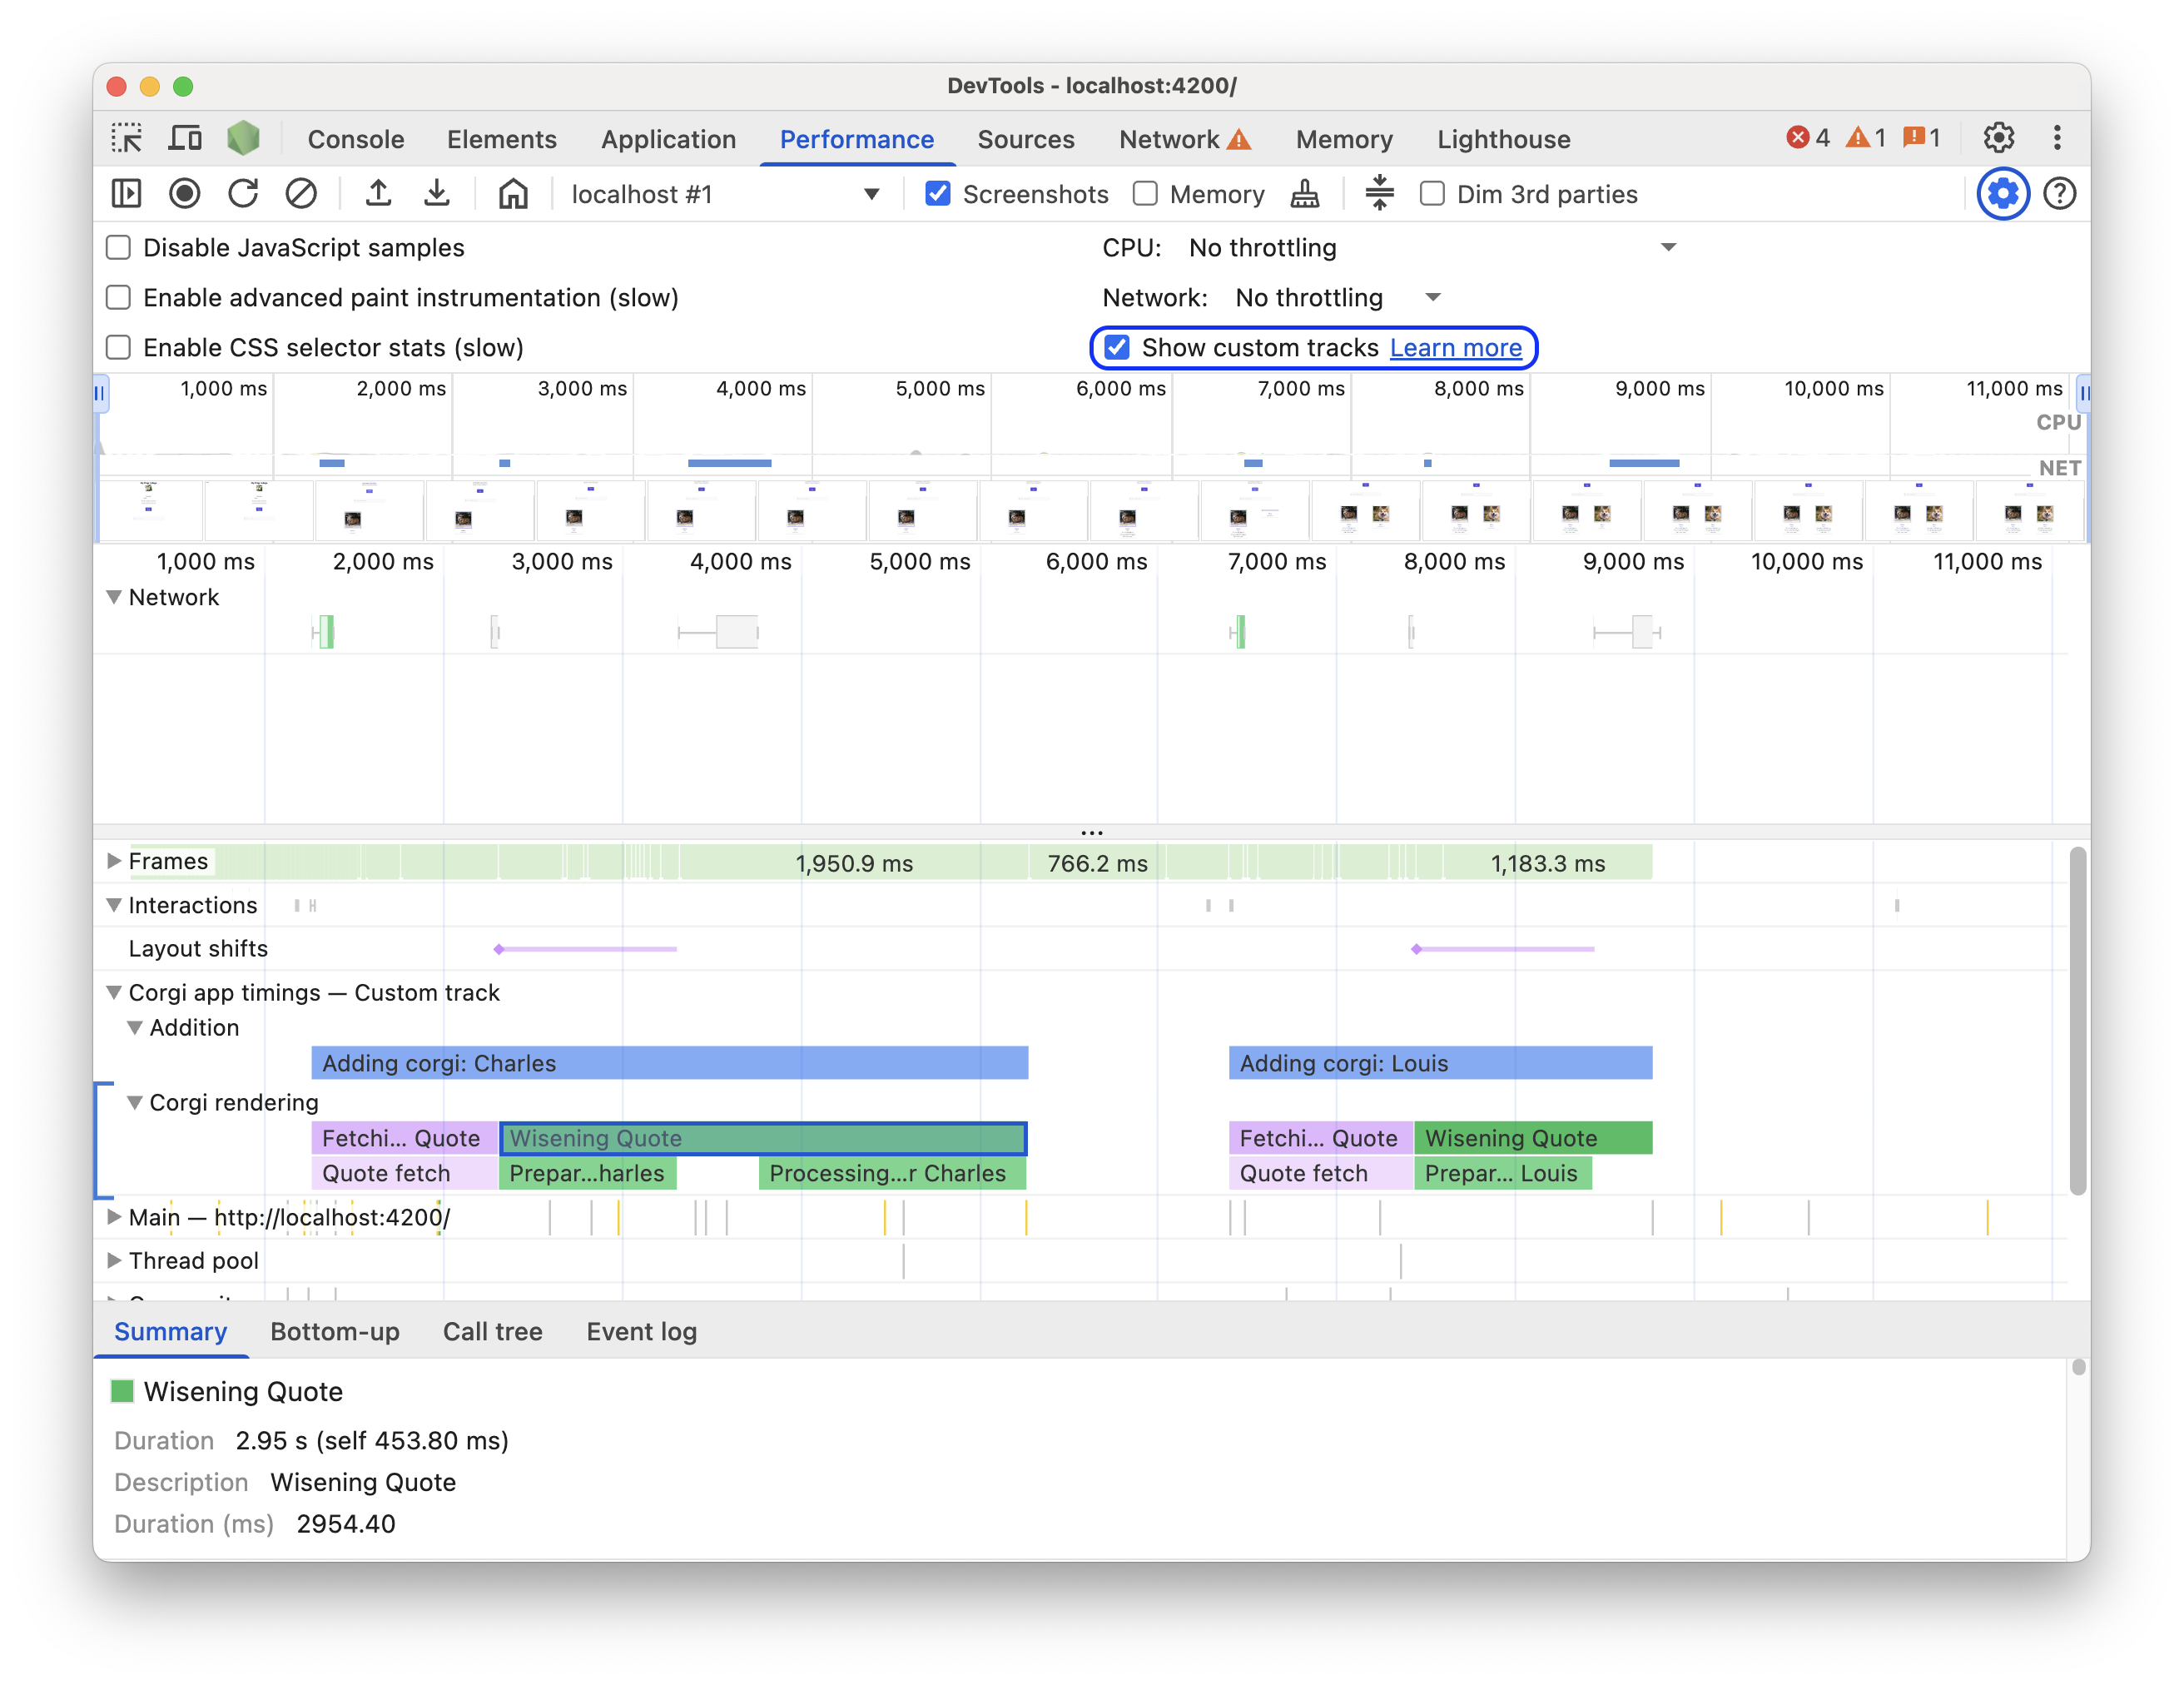Load a profile using the upload icon
Image resolution: width=2184 pixels, height=1685 pixels.
click(x=377, y=193)
